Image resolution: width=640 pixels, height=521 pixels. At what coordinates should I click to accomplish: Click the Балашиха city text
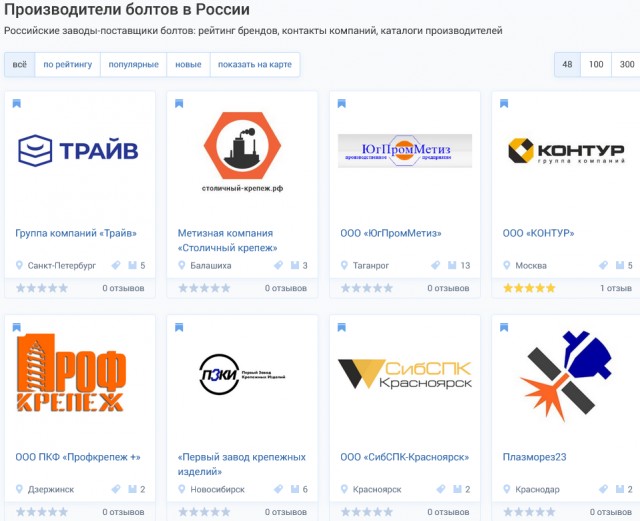211,266
